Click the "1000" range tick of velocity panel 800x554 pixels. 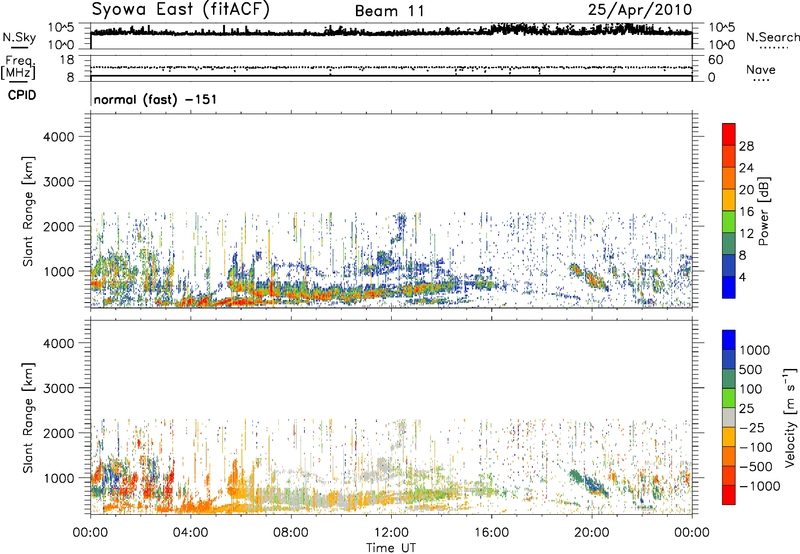click(x=59, y=478)
